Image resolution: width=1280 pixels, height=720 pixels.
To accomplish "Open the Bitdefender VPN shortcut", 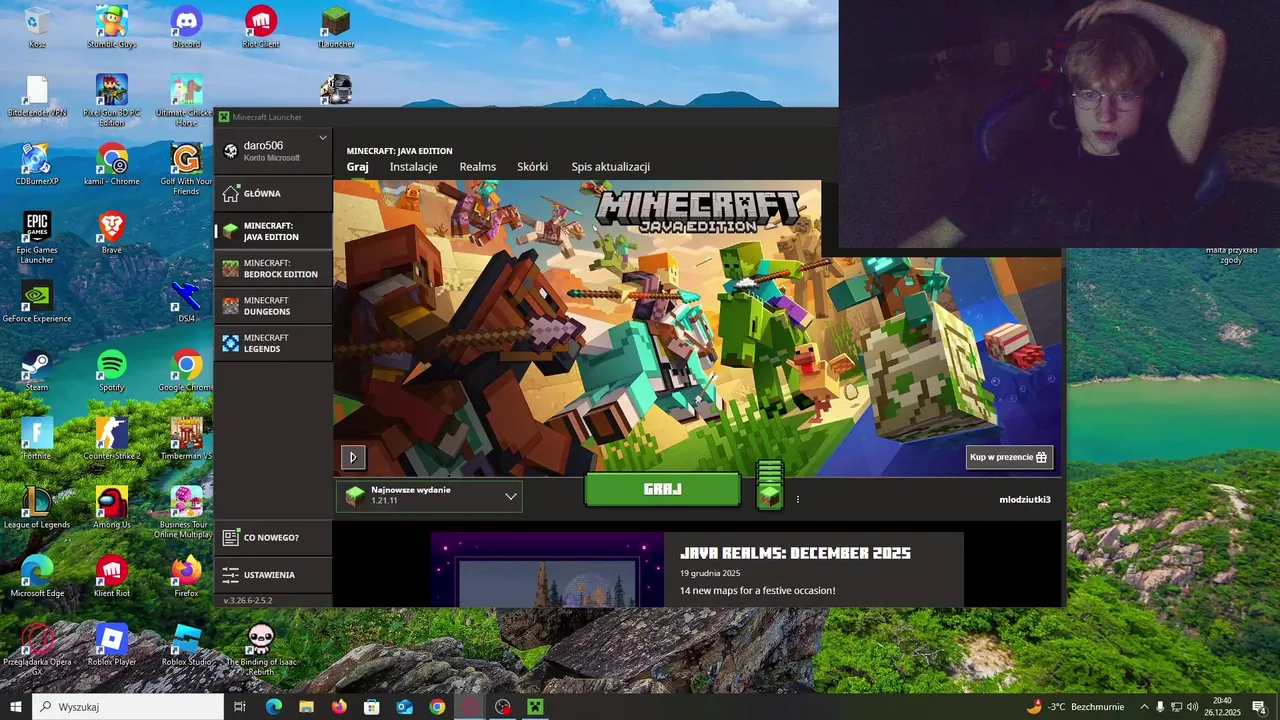I will pos(37,96).
